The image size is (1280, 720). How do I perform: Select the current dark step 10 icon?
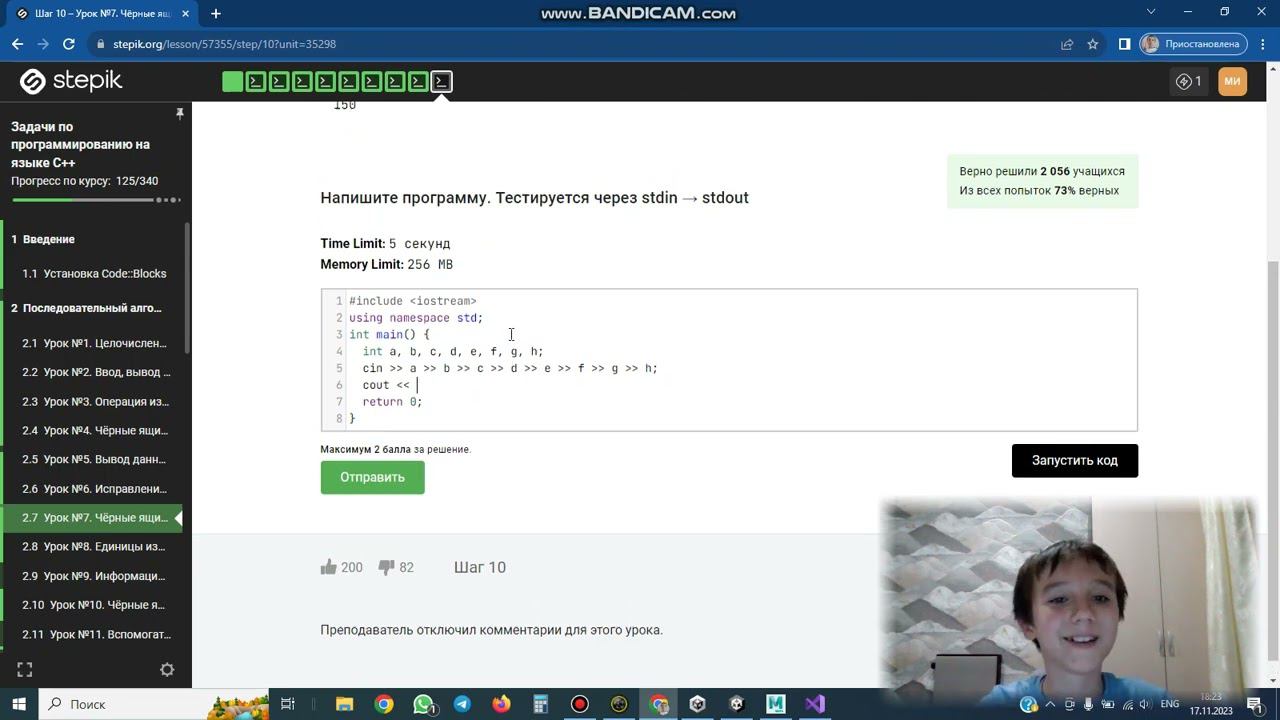(441, 82)
